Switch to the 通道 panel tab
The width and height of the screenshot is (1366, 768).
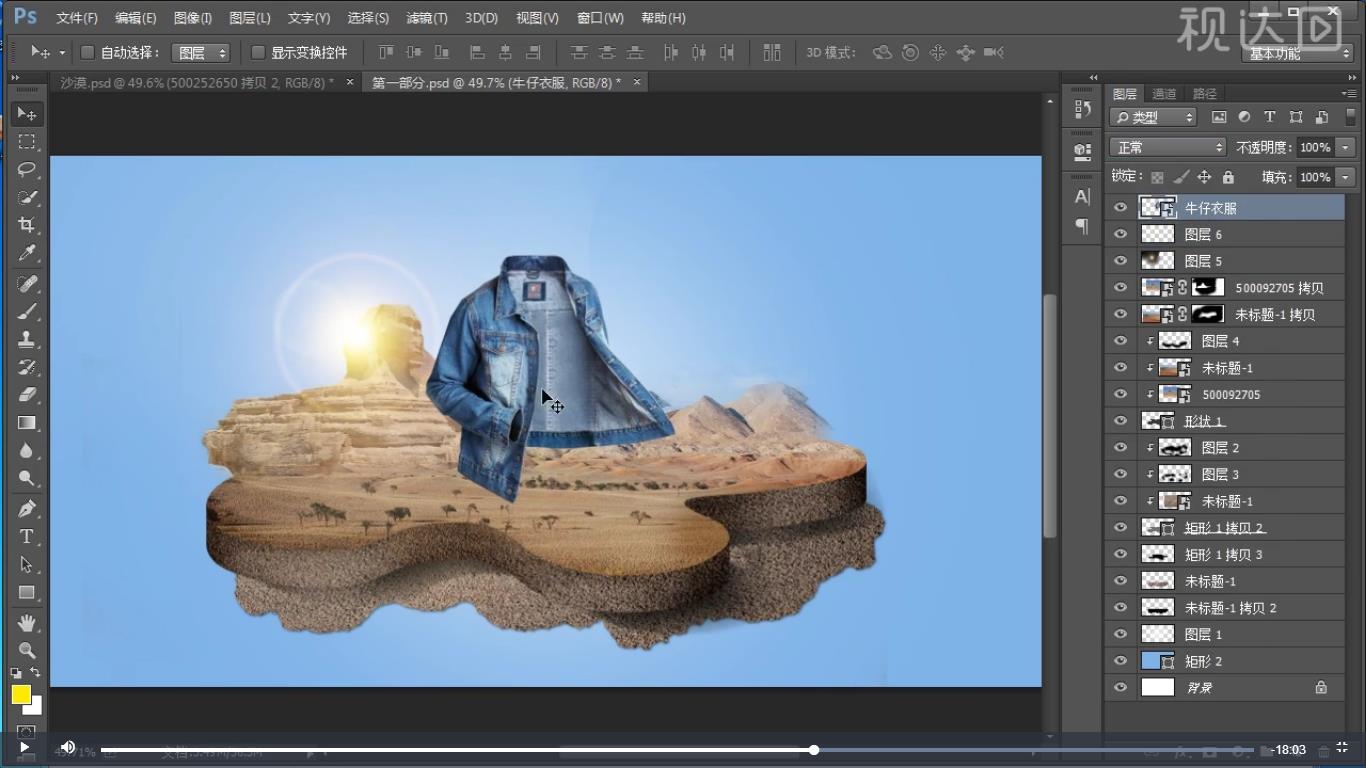coord(1162,93)
